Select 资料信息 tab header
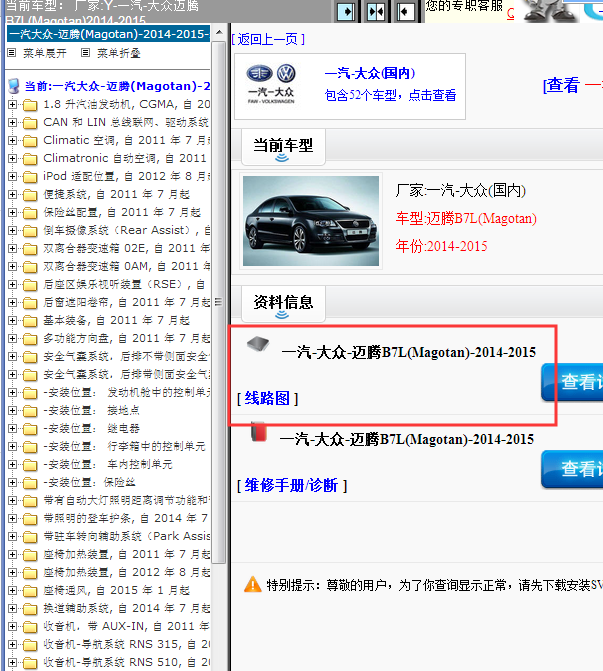This screenshot has height=671, width=603. coord(283,303)
